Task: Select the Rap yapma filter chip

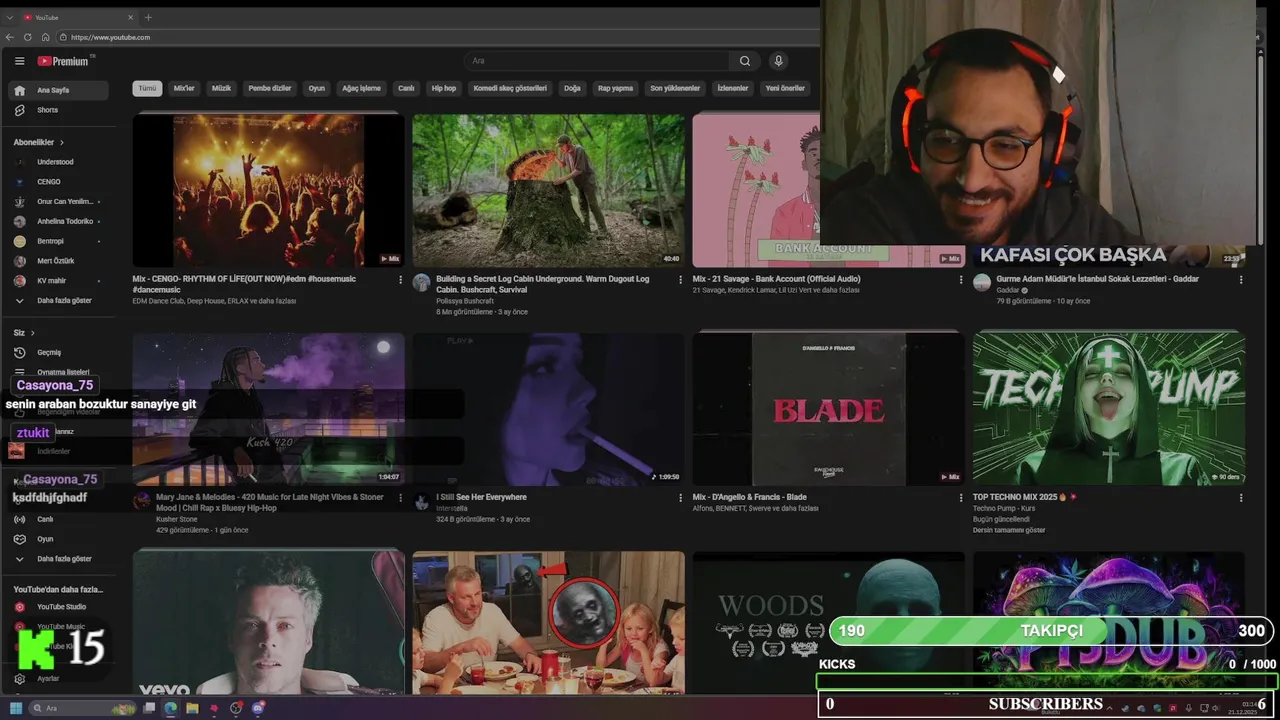Action: tap(615, 88)
